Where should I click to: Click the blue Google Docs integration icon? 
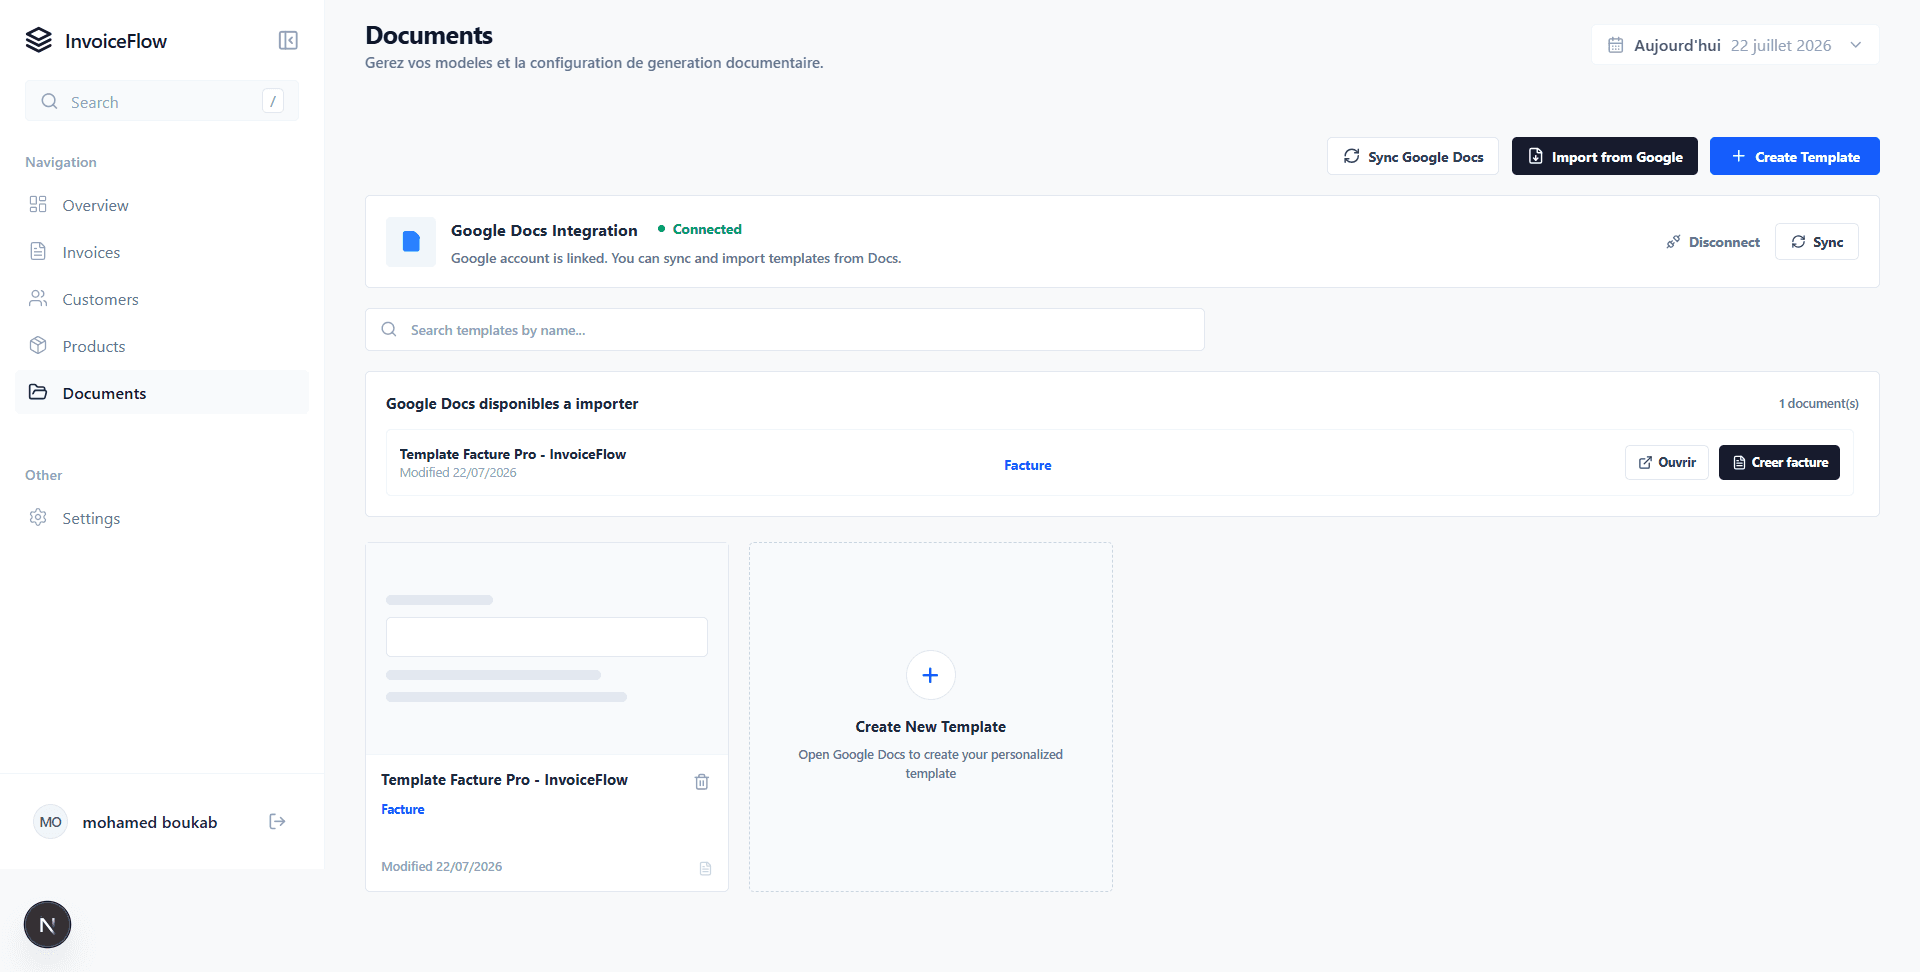click(x=411, y=242)
